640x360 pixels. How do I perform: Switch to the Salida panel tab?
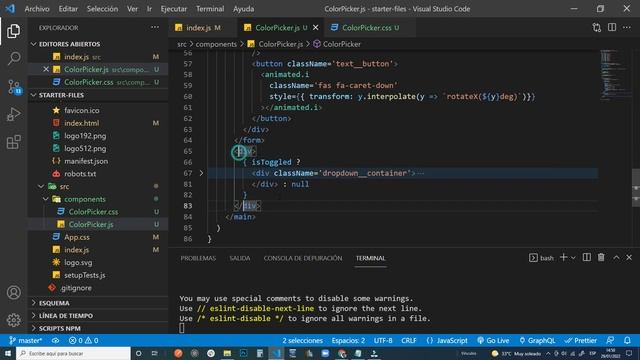pos(240,258)
